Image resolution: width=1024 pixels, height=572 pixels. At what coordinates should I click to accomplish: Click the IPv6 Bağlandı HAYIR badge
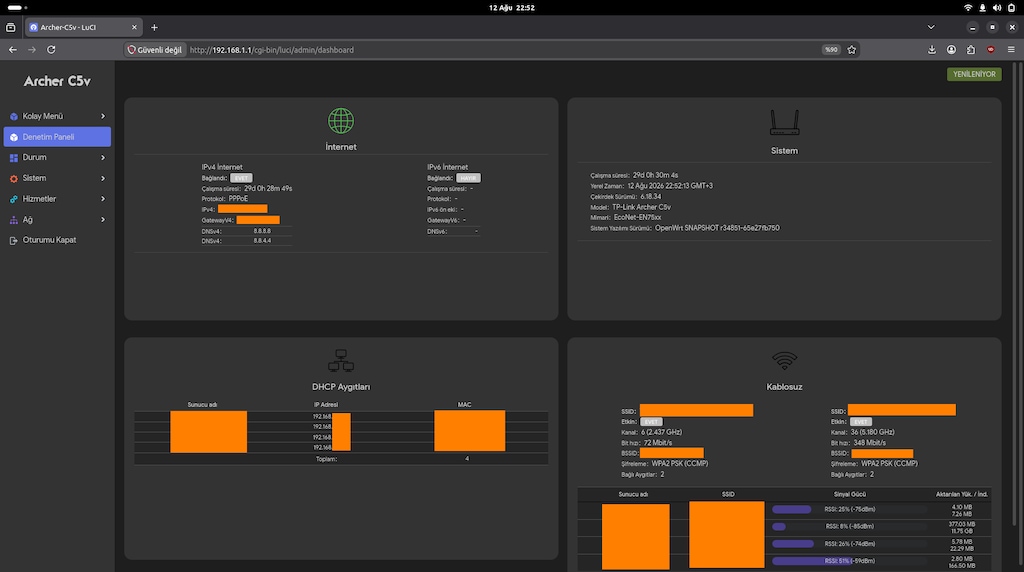468,178
